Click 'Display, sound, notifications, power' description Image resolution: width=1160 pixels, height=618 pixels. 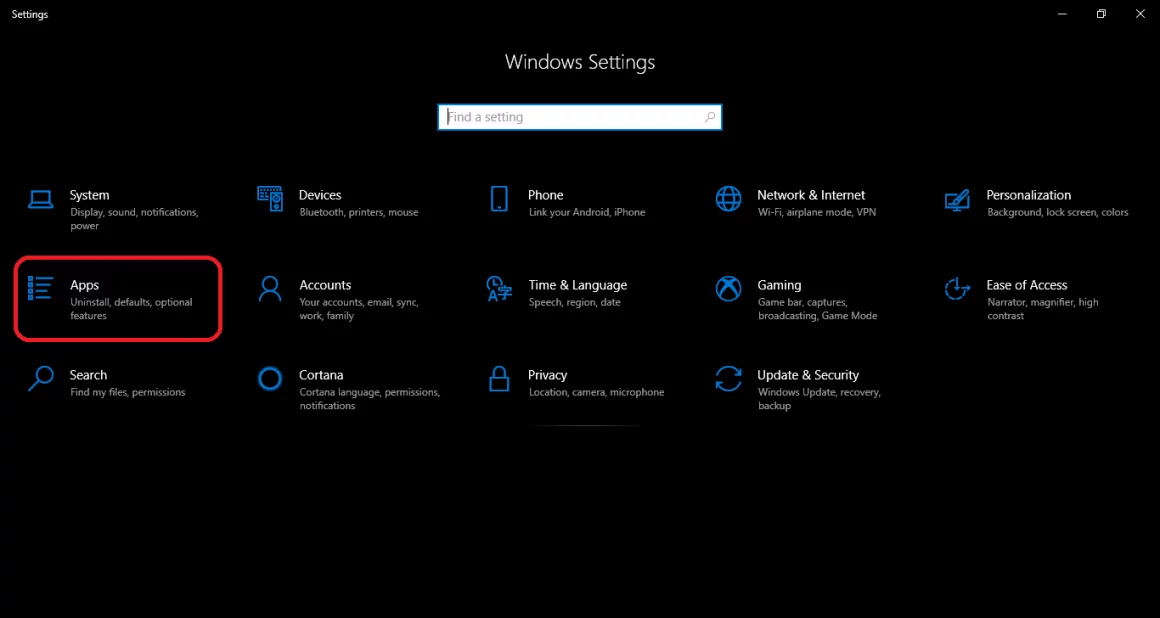click(134, 219)
